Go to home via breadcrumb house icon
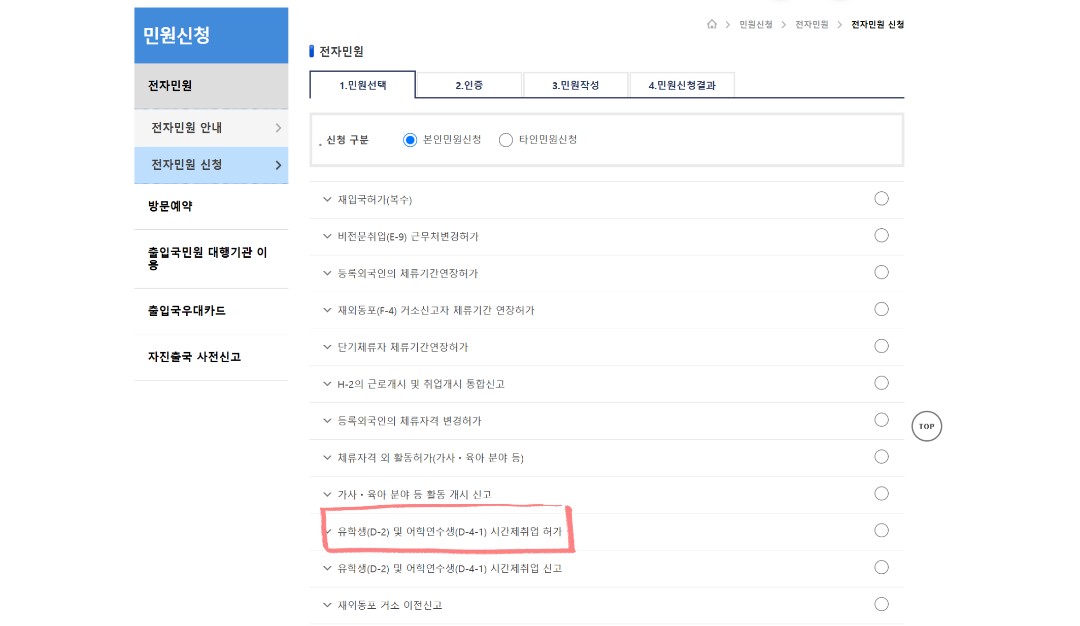The height and width of the screenshot is (626, 1080). click(x=712, y=24)
